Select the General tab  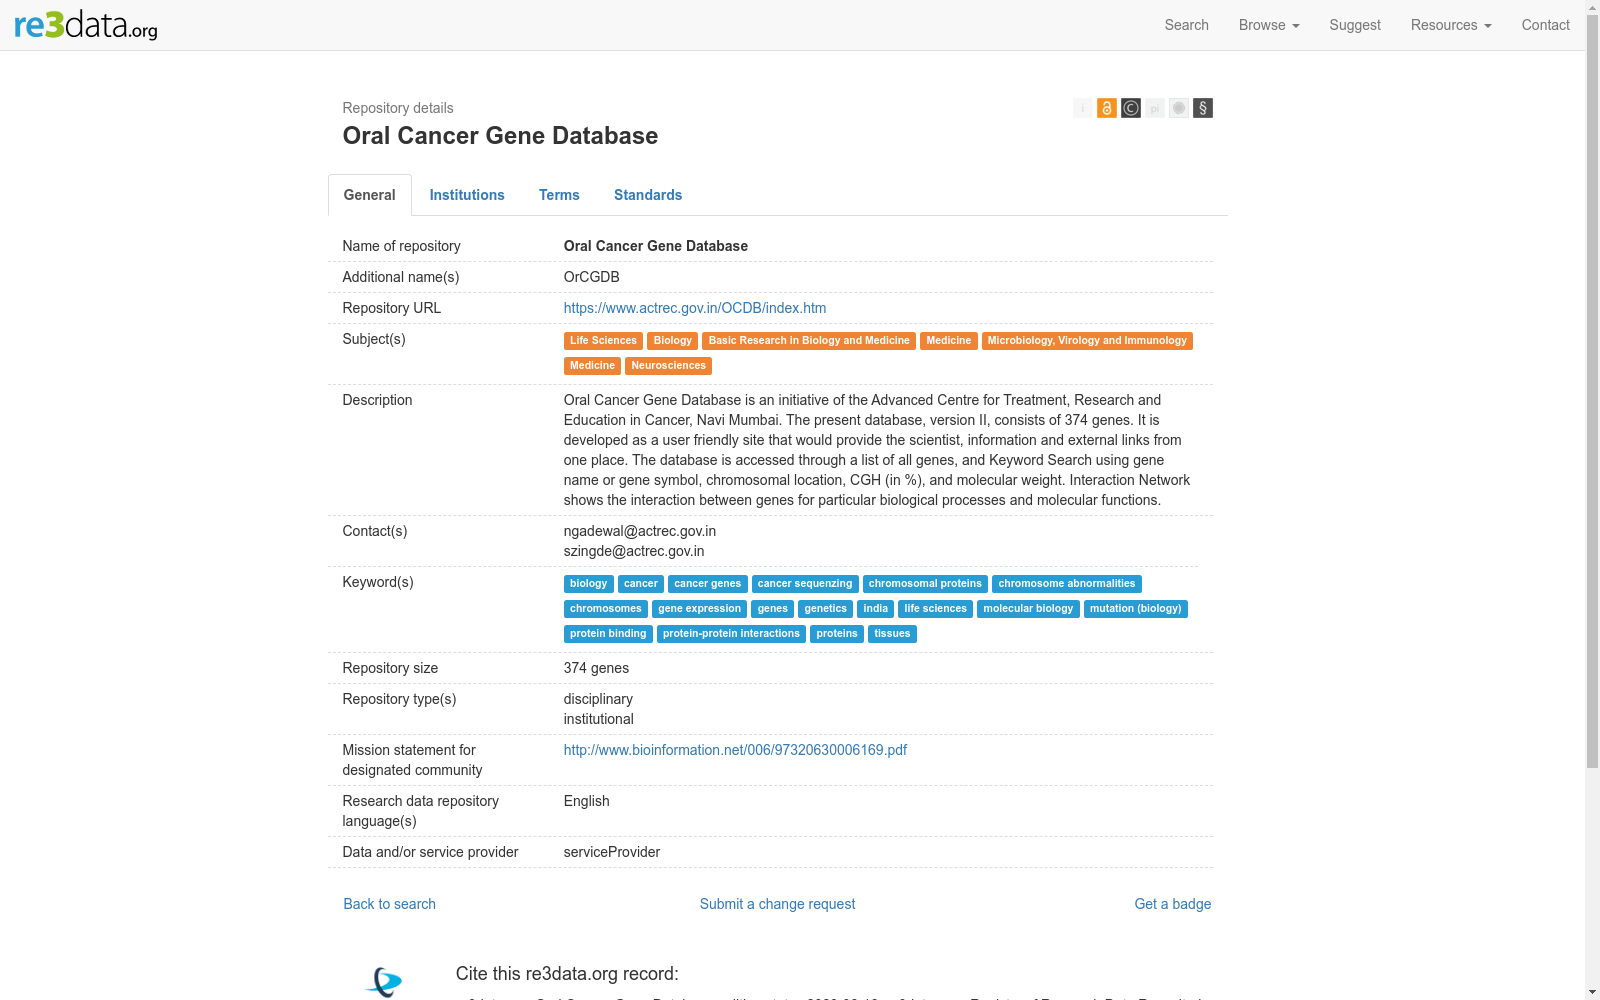pos(370,195)
